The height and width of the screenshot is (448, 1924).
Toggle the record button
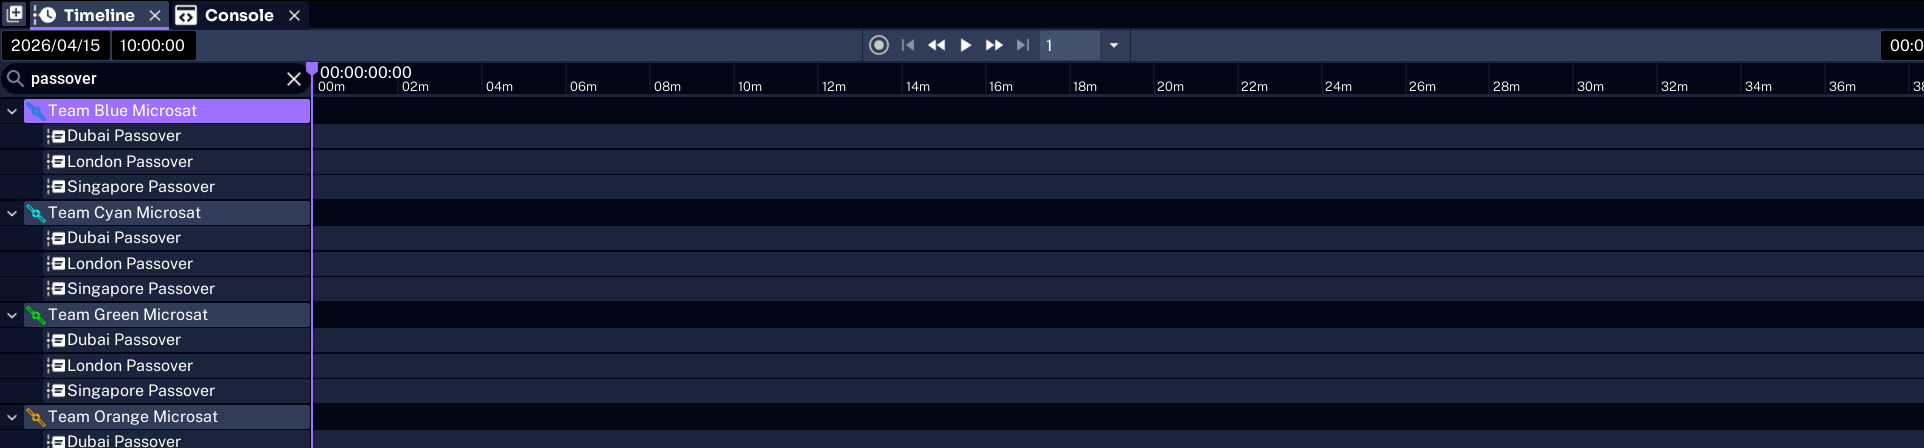[879, 45]
